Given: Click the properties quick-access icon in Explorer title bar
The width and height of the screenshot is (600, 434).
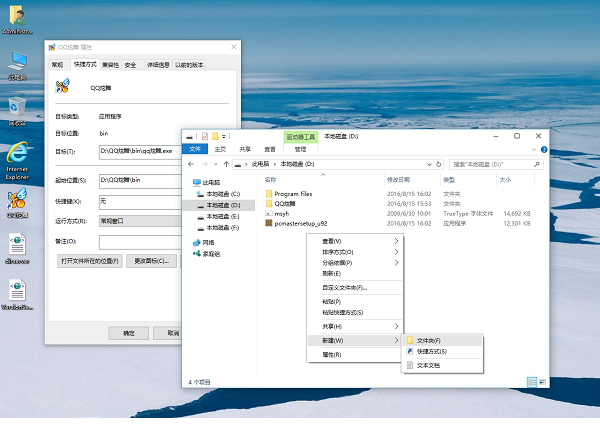Looking at the screenshot, I should point(205,136).
